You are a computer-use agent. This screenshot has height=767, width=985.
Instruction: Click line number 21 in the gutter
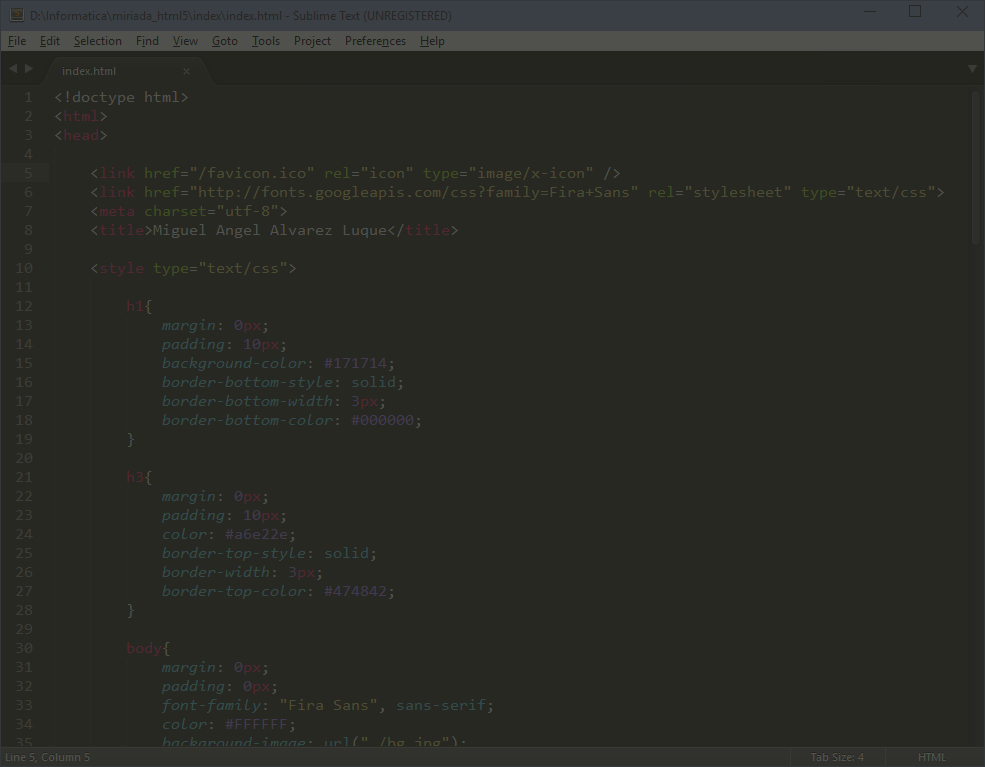(24, 477)
